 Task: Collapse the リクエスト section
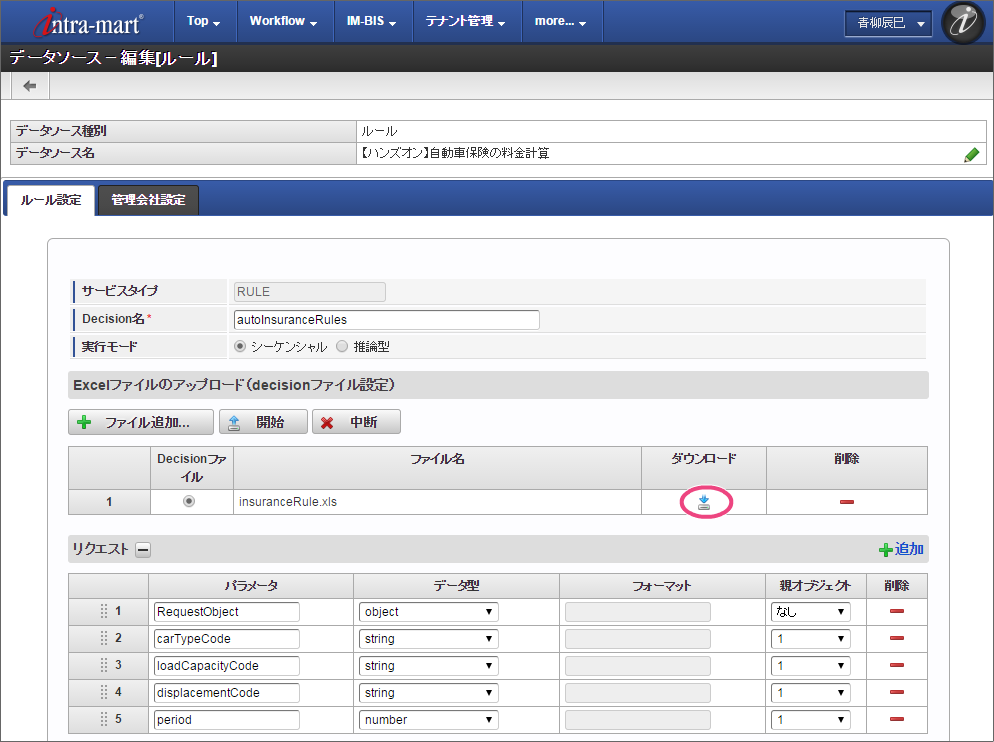click(143, 549)
